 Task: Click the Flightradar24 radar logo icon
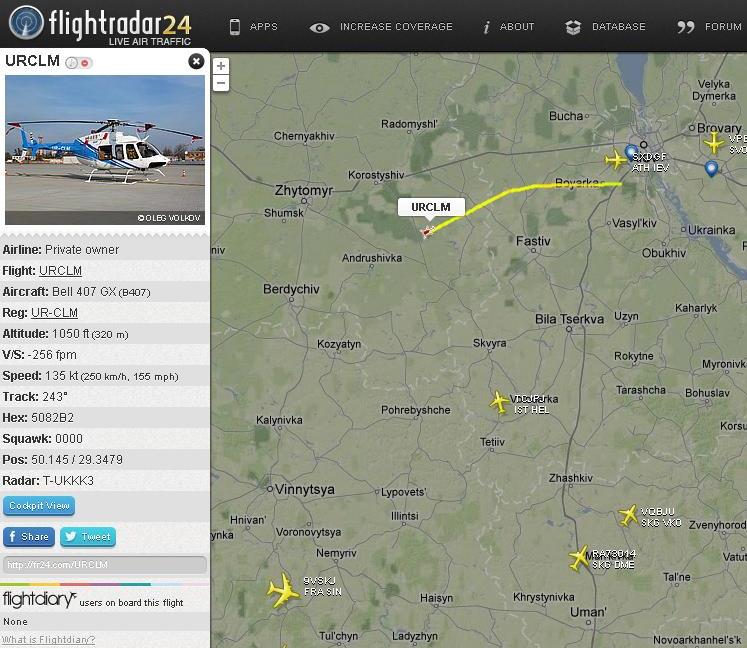[26, 22]
